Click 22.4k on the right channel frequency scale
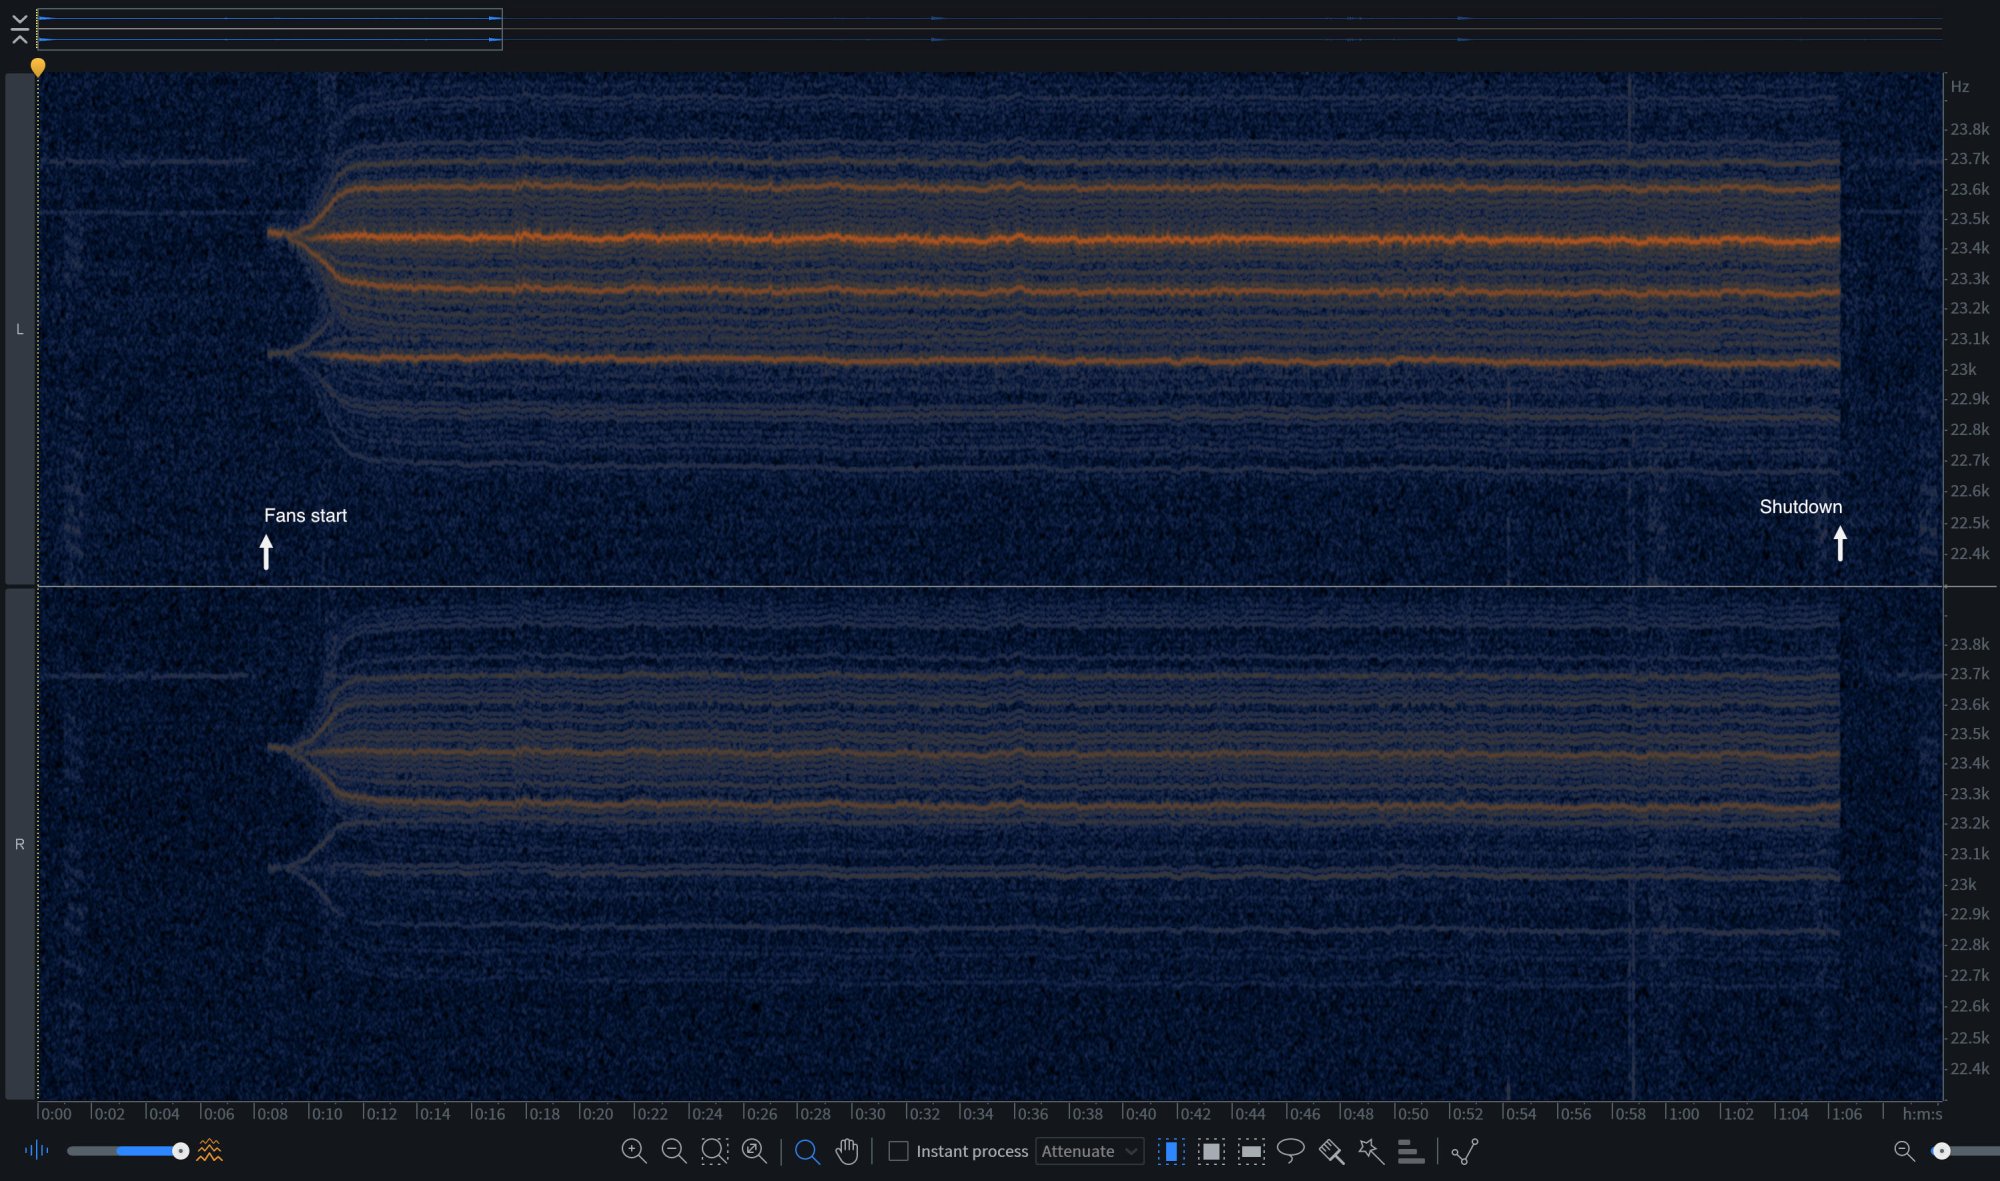 tap(1969, 1068)
